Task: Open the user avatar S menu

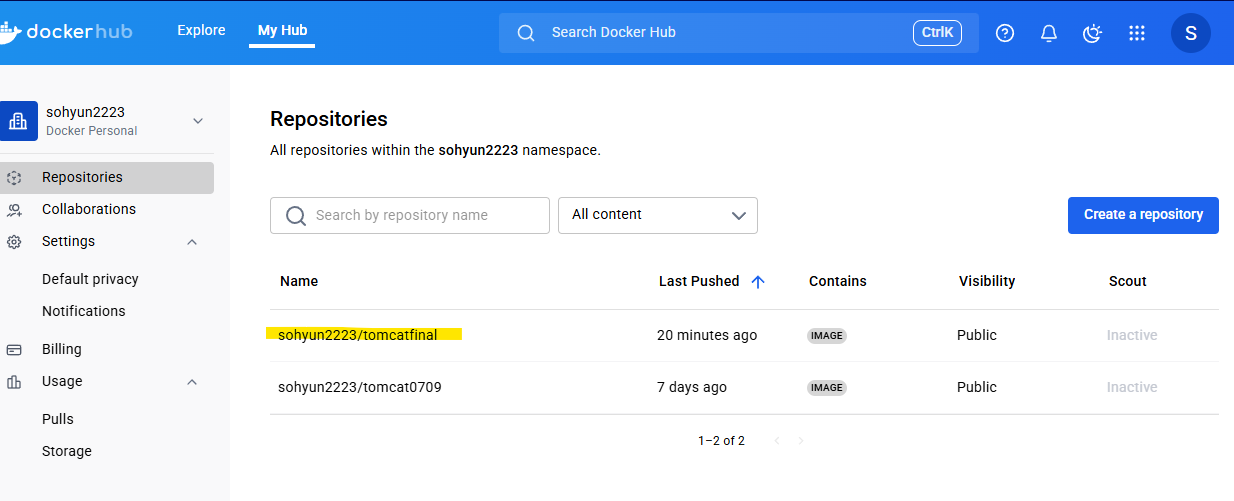Action: (1190, 33)
